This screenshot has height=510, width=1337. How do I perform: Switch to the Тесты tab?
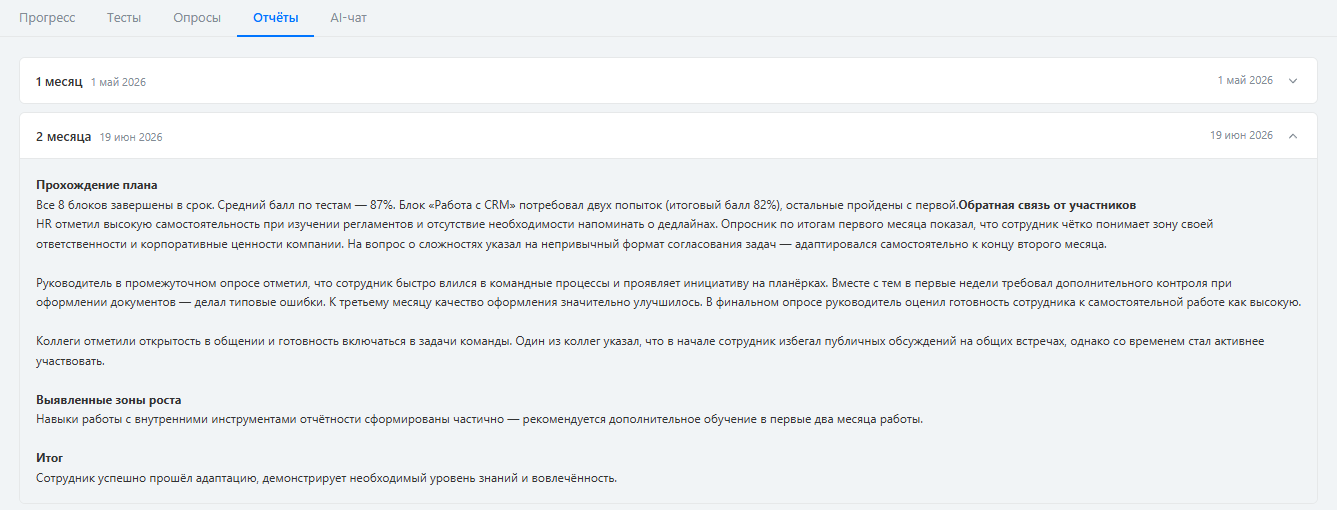[x=124, y=18]
